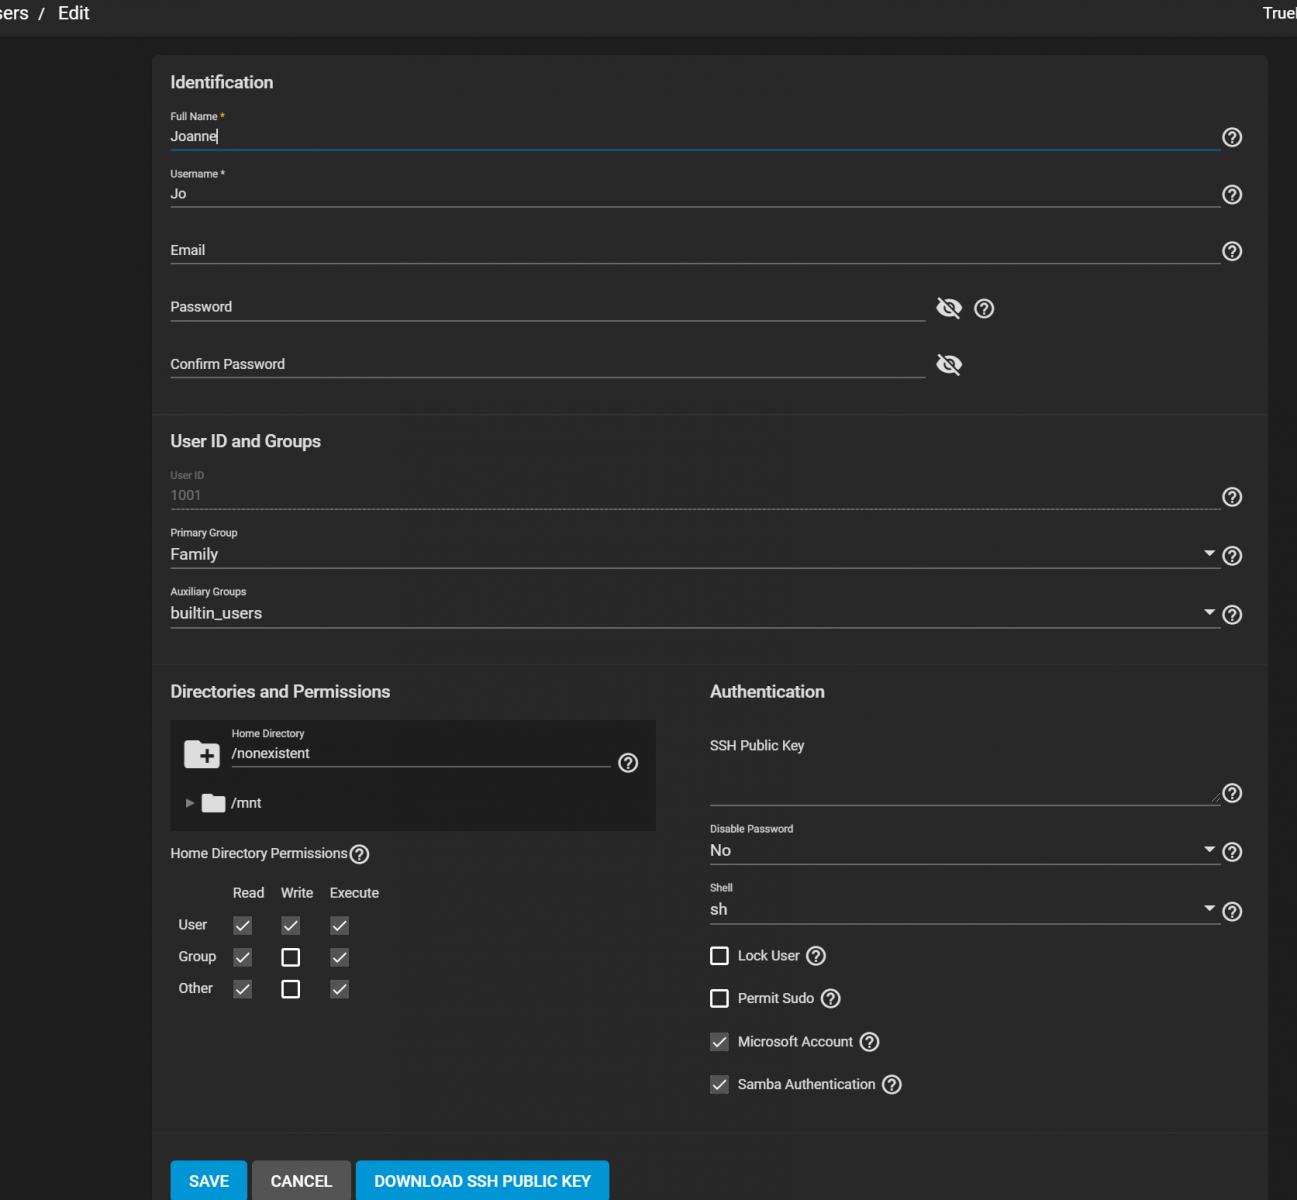Focus the Username input field

(694, 194)
